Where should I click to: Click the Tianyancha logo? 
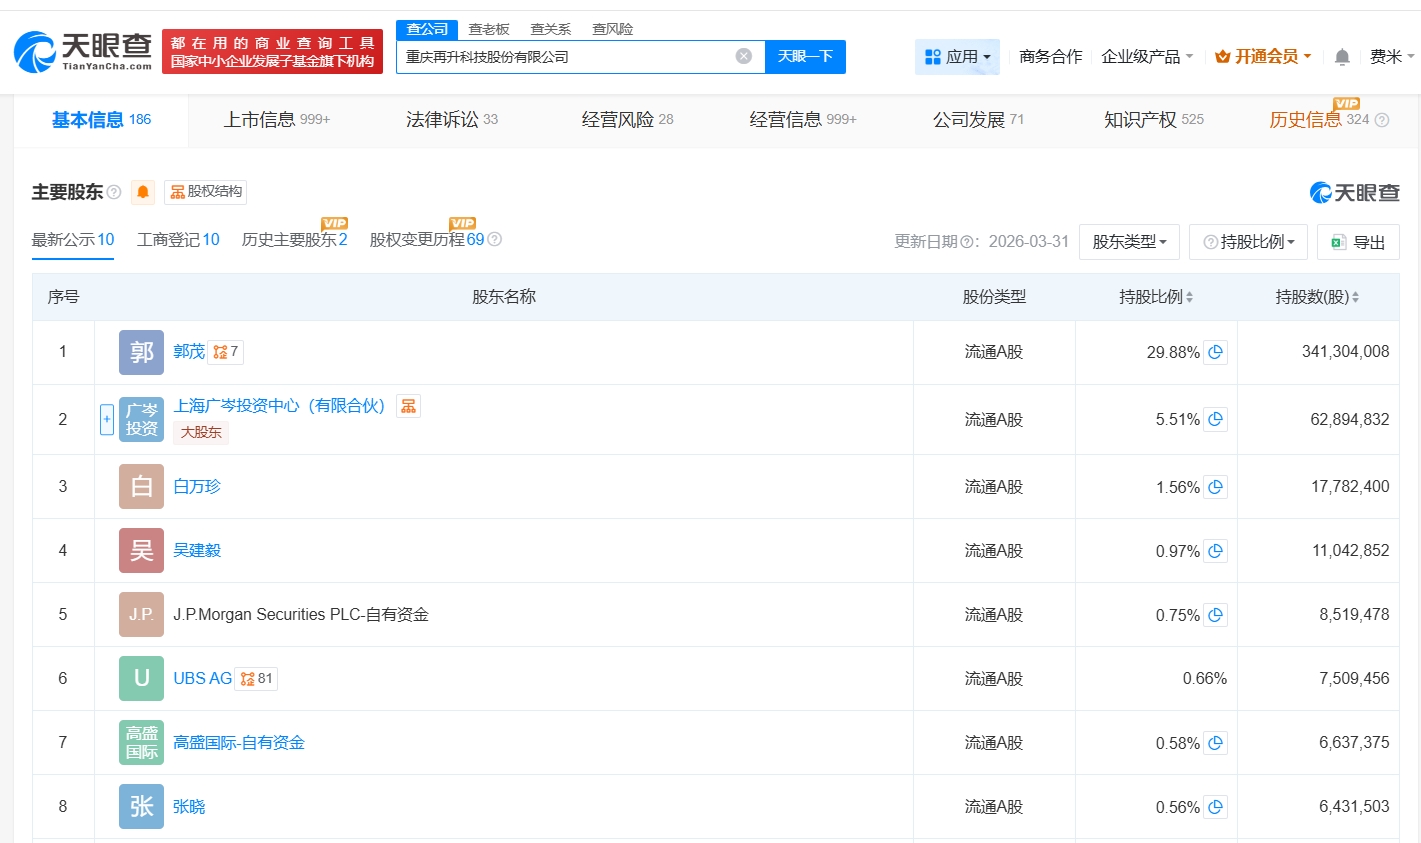coord(83,51)
